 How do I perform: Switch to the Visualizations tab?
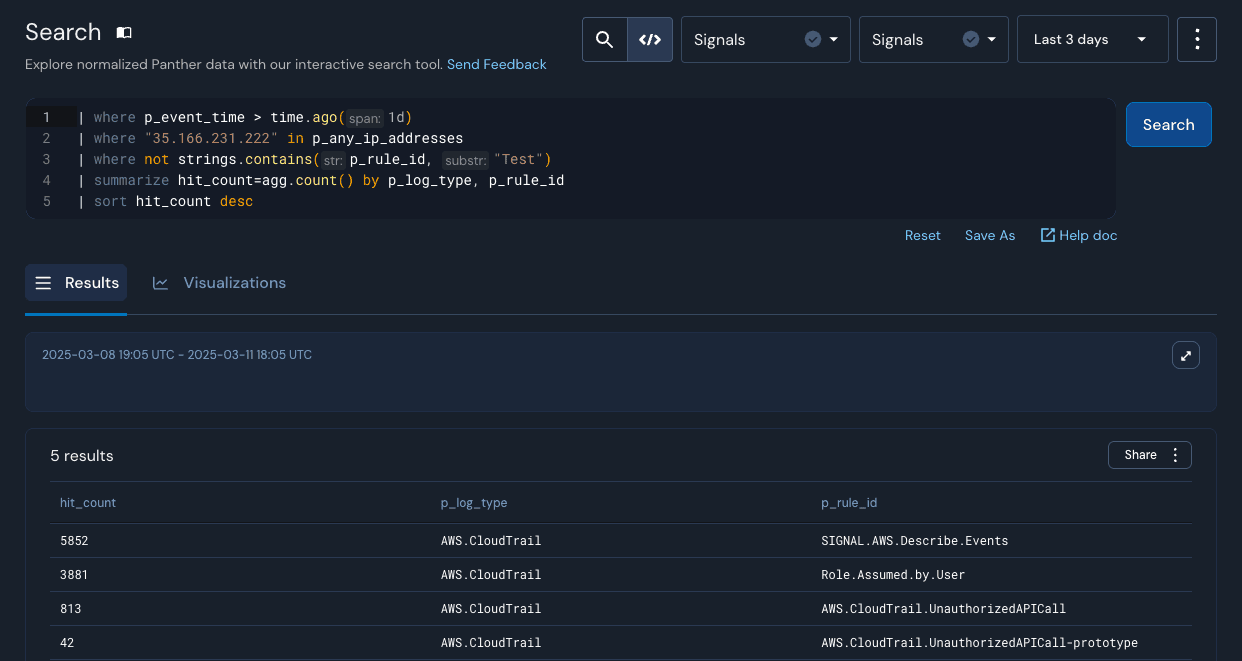point(219,283)
